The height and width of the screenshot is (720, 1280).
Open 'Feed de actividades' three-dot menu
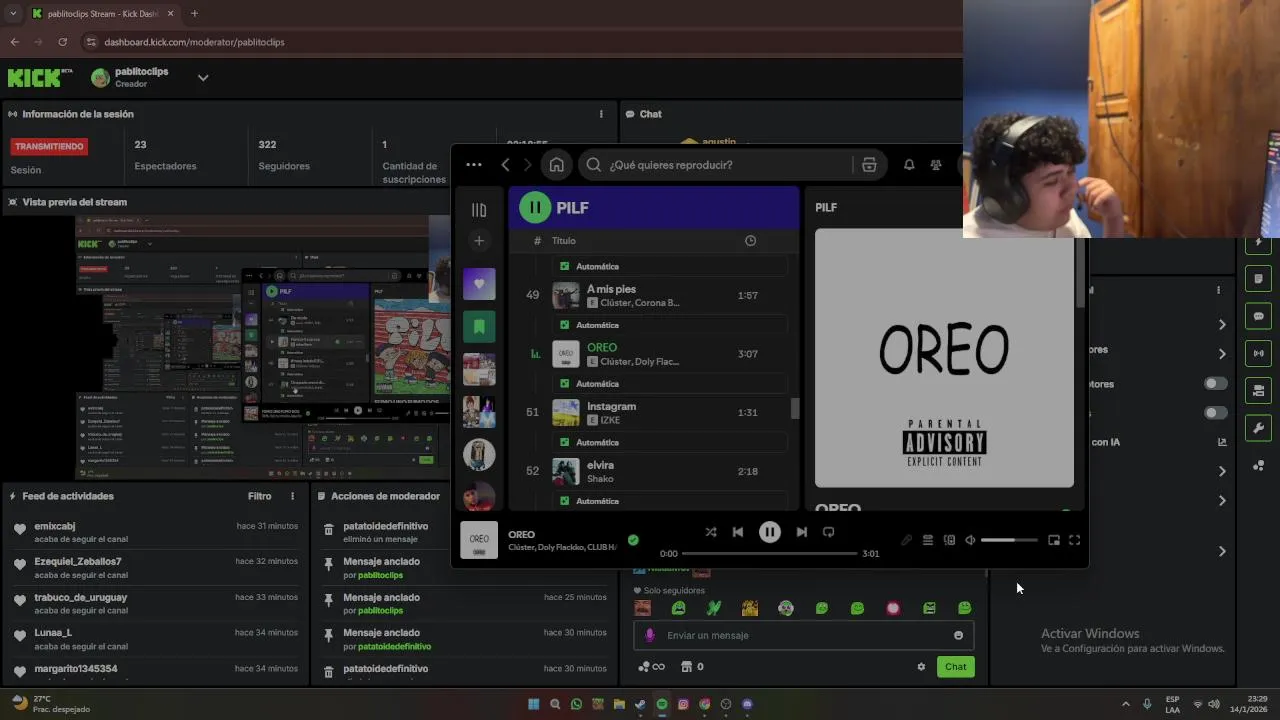(293, 496)
